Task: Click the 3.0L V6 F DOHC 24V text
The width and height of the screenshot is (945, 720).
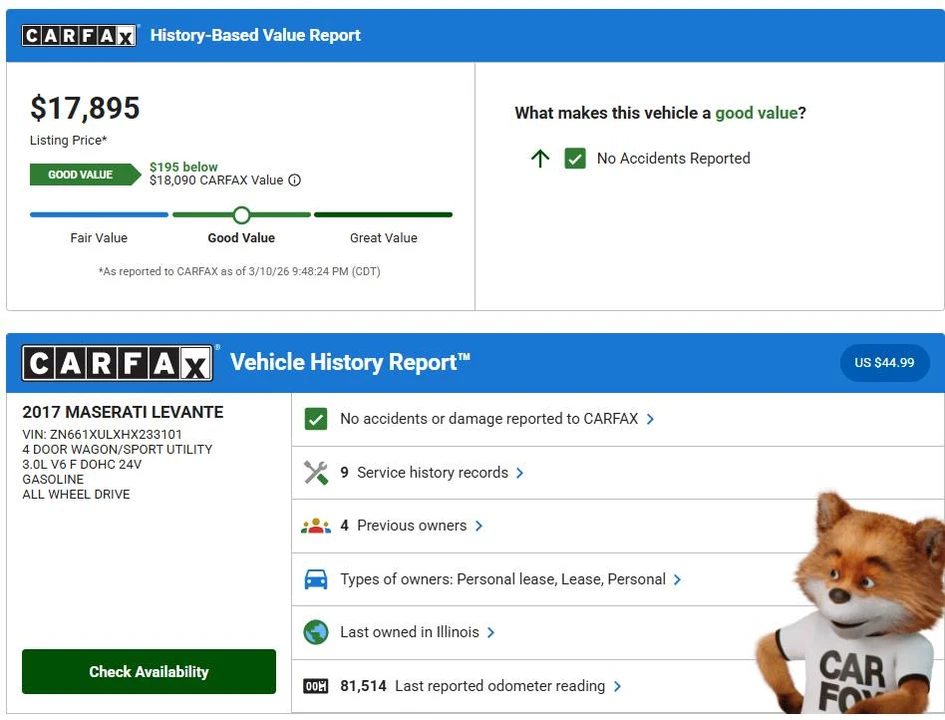Action: (x=82, y=465)
